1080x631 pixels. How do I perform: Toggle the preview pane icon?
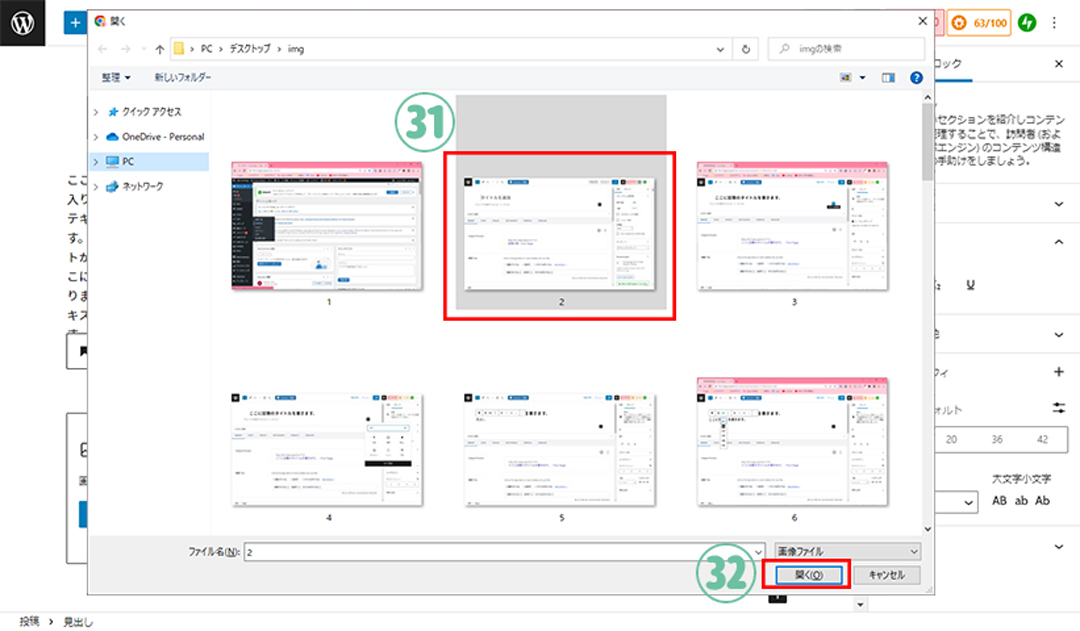[888, 77]
